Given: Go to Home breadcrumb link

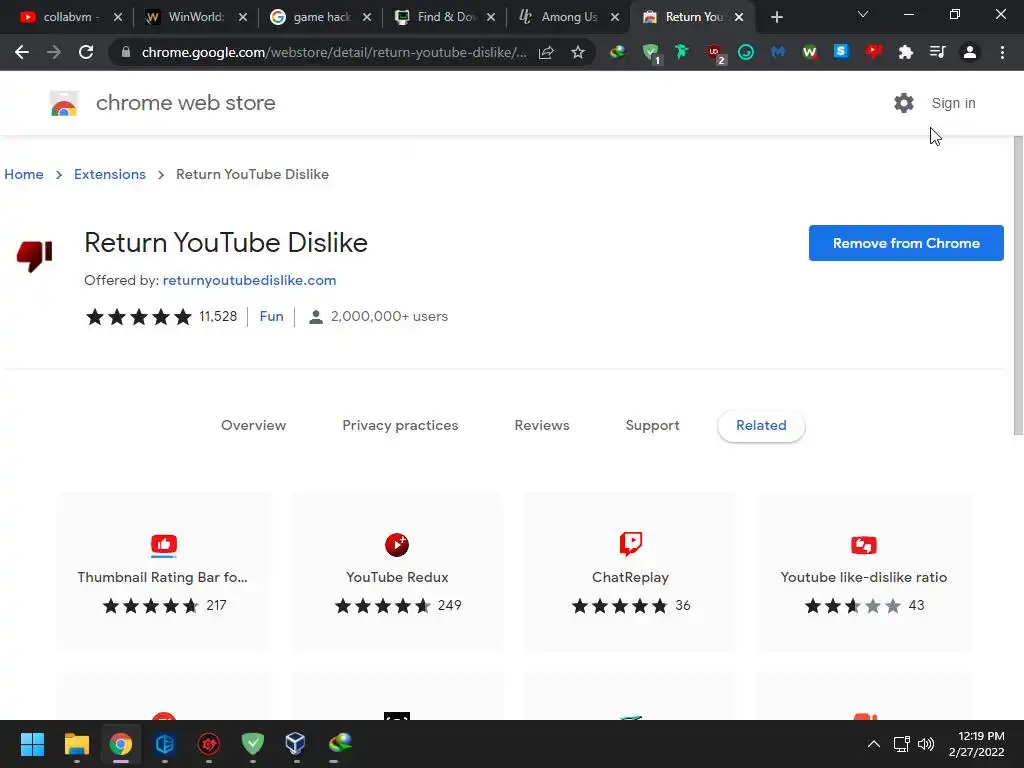Looking at the screenshot, I should 24,174.
